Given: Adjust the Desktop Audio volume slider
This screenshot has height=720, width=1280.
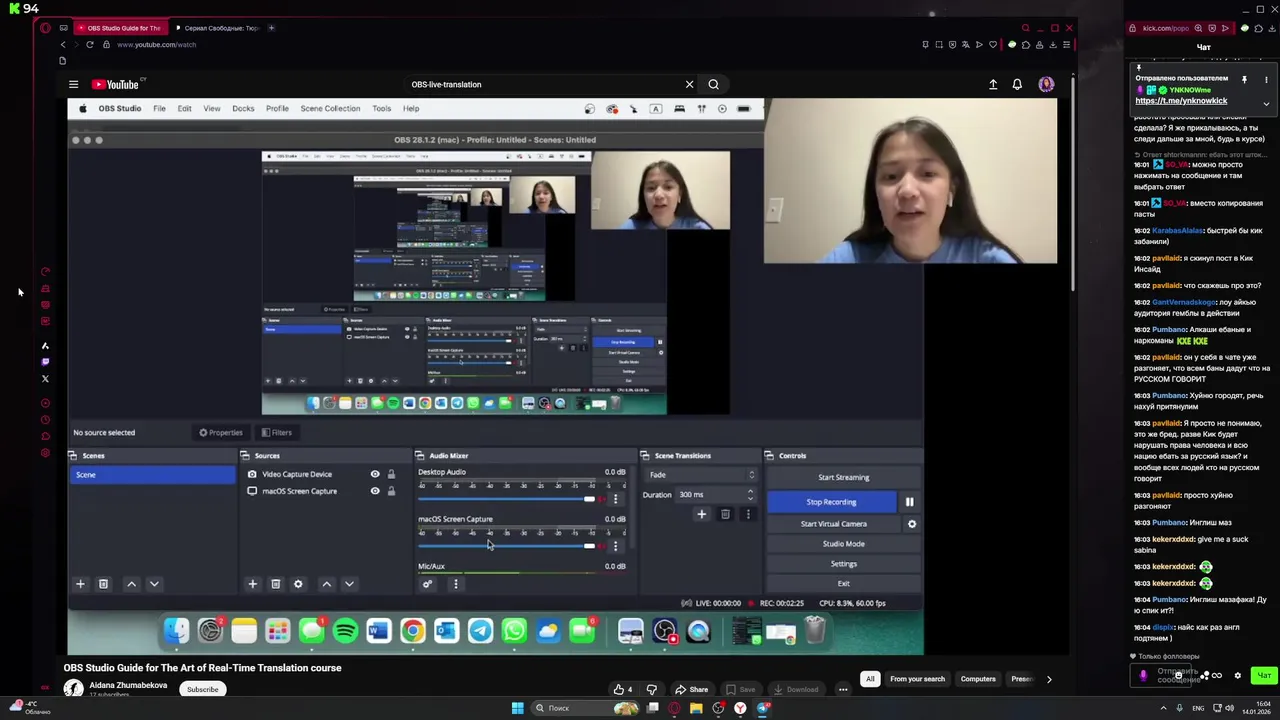Looking at the screenshot, I should [506, 499].
